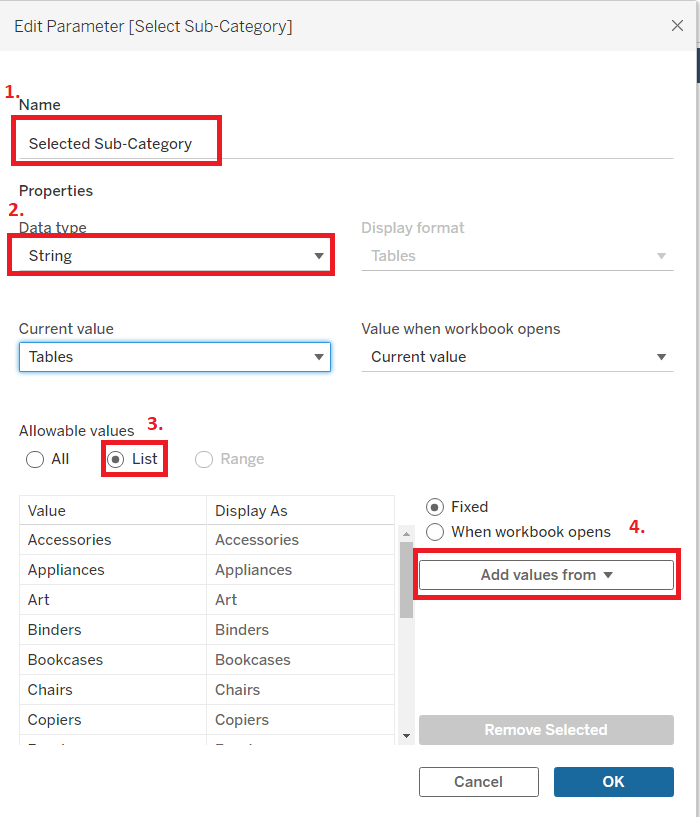
Task: Click the scroll up arrow of values list
Action: coord(406,533)
